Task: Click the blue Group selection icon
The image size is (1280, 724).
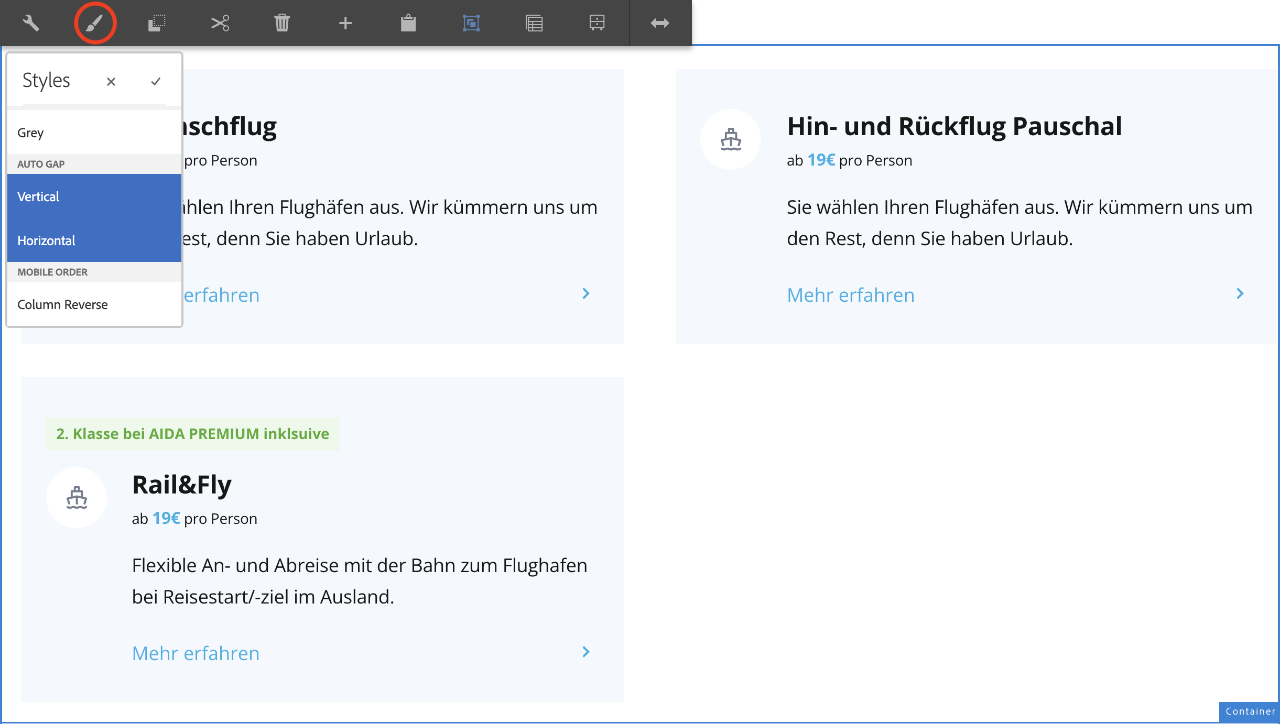Action: (x=471, y=23)
